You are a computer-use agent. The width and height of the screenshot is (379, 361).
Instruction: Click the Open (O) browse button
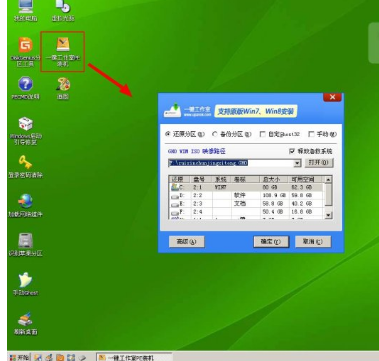click(319, 163)
